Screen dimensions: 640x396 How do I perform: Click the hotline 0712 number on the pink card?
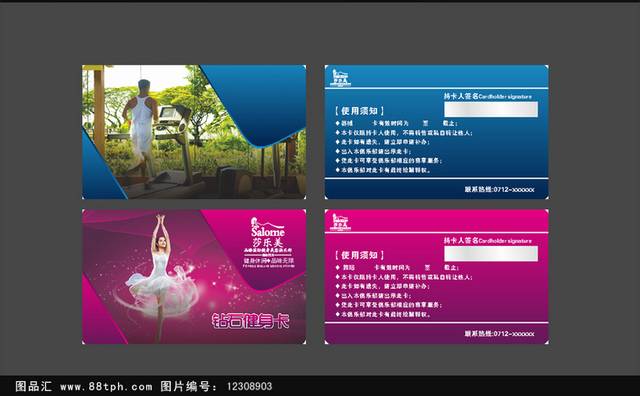[500, 334]
